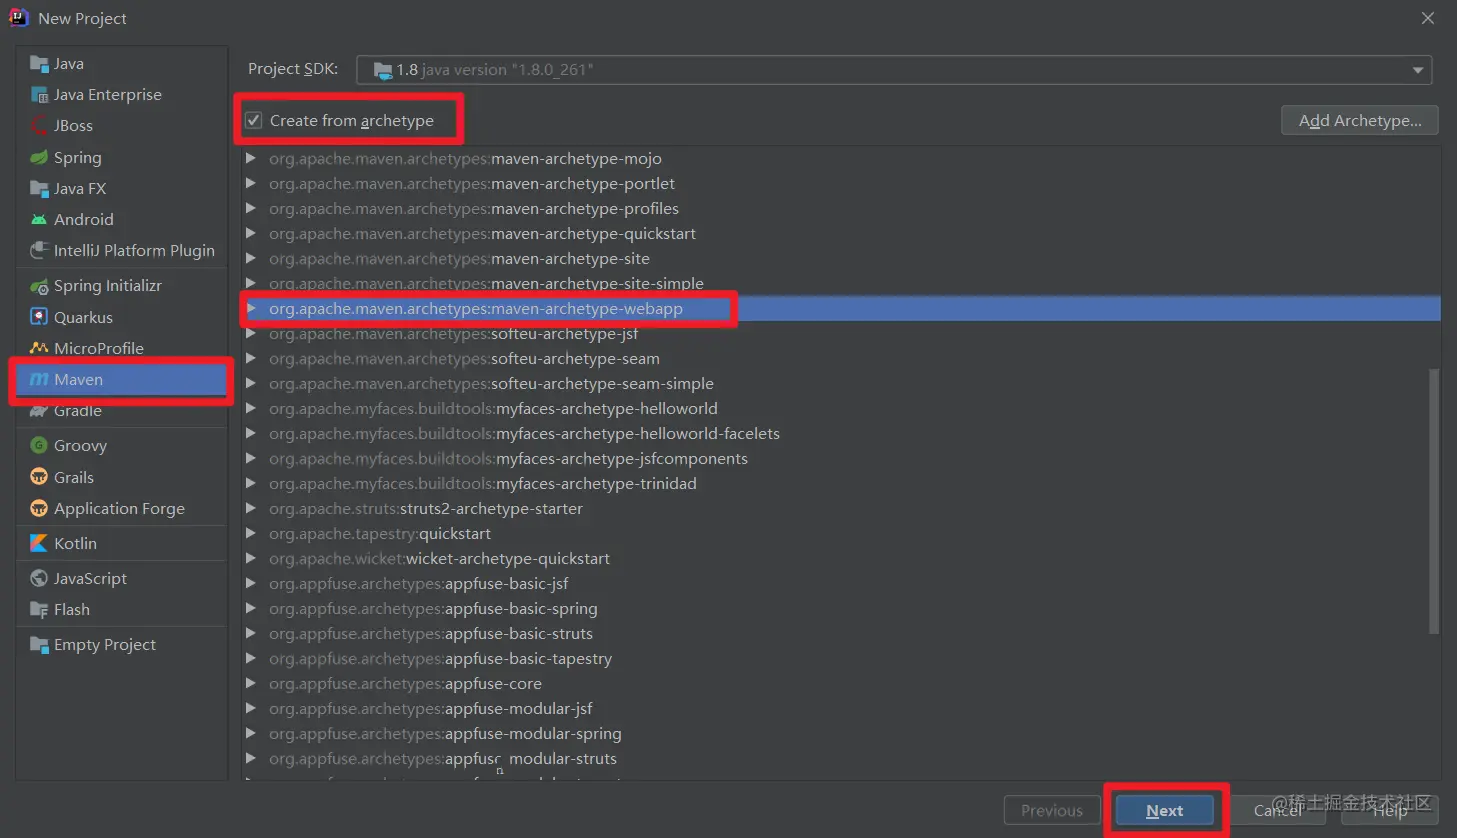Click the Quarkus icon

pyautogui.click(x=39, y=317)
